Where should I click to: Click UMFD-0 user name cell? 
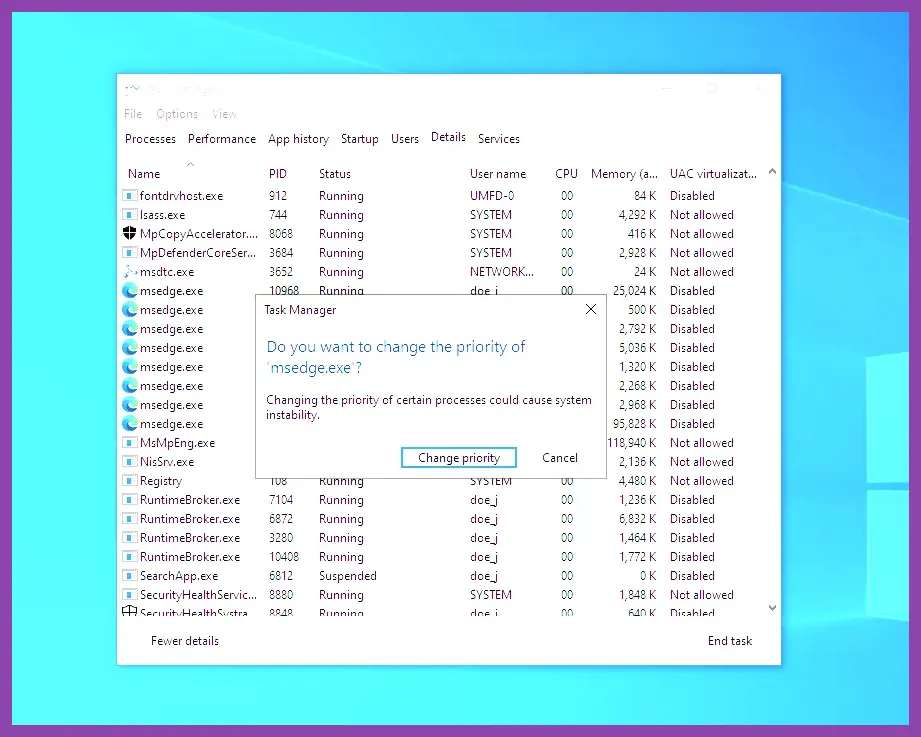click(492, 196)
